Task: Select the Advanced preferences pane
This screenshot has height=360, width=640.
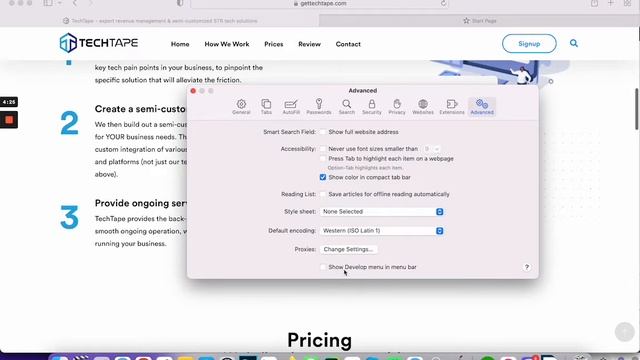Action: [482, 107]
